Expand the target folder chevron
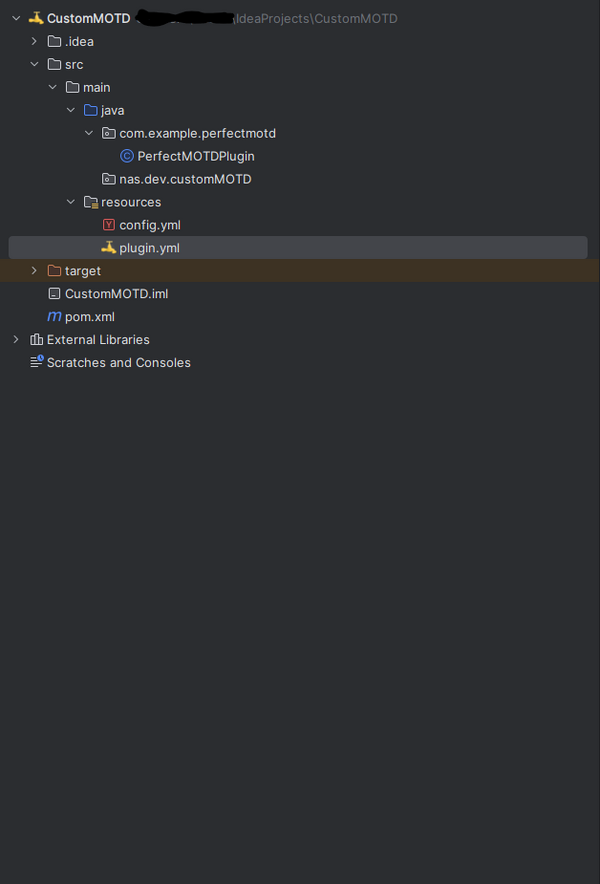Image resolution: width=600 pixels, height=884 pixels. point(34,271)
